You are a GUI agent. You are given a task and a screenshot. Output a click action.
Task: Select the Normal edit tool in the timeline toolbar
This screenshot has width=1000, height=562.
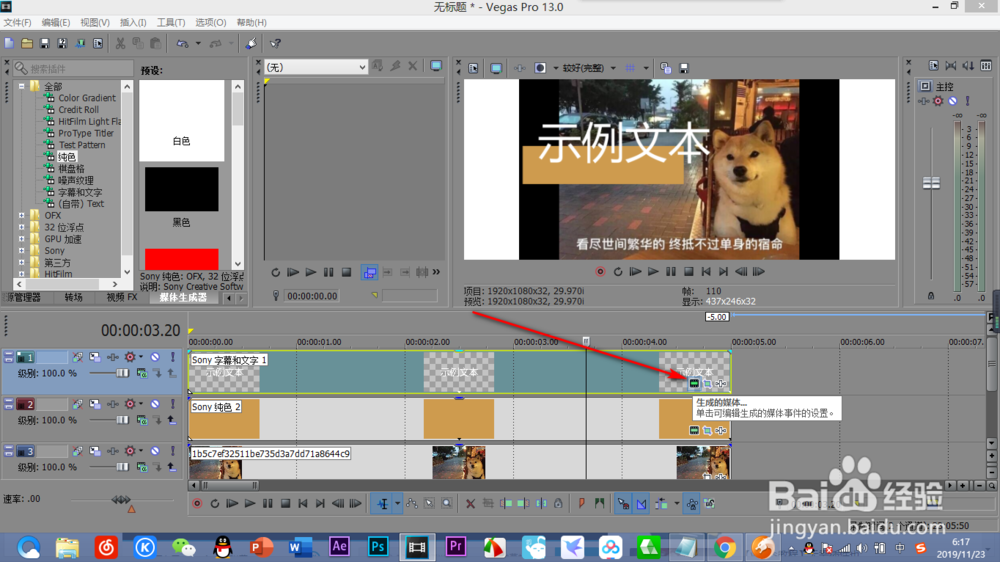point(383,504)
